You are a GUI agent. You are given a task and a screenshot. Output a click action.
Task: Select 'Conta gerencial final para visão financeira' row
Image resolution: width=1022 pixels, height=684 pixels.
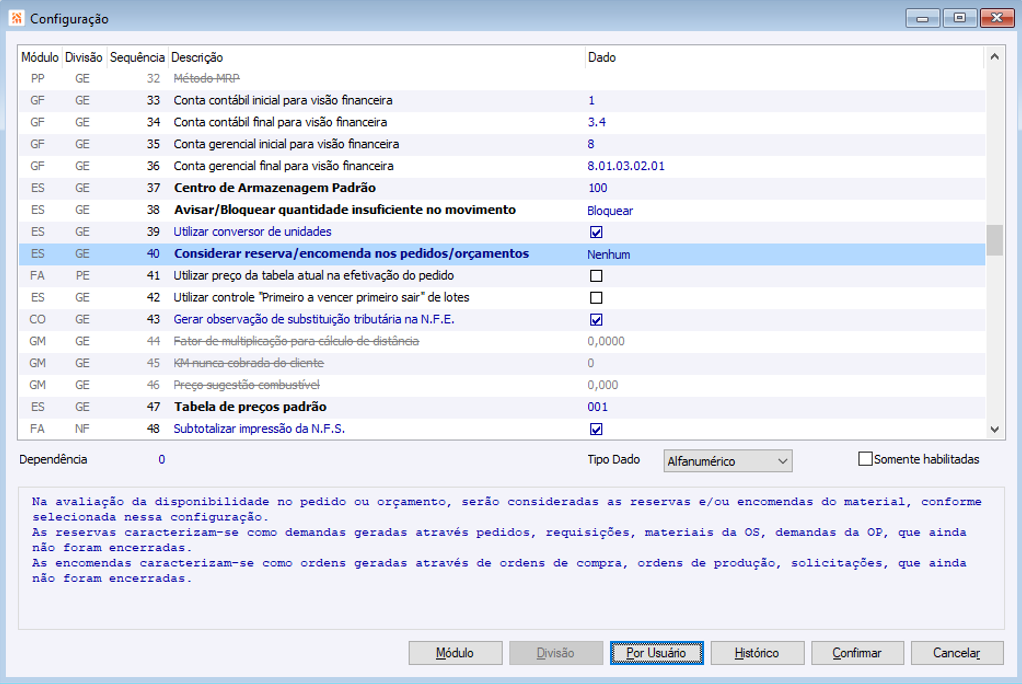[x=502, y=166]
